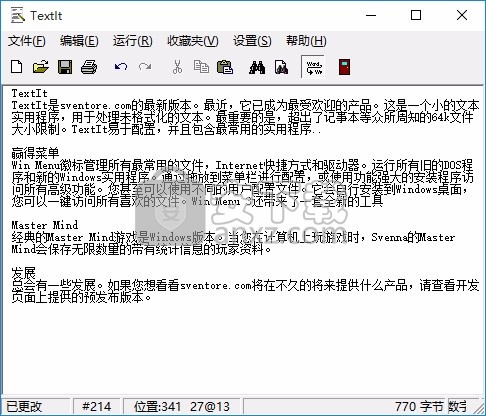Open the 设置(S) menu
The width and height of the screenshot is (486, 416).
click(252, 41)
